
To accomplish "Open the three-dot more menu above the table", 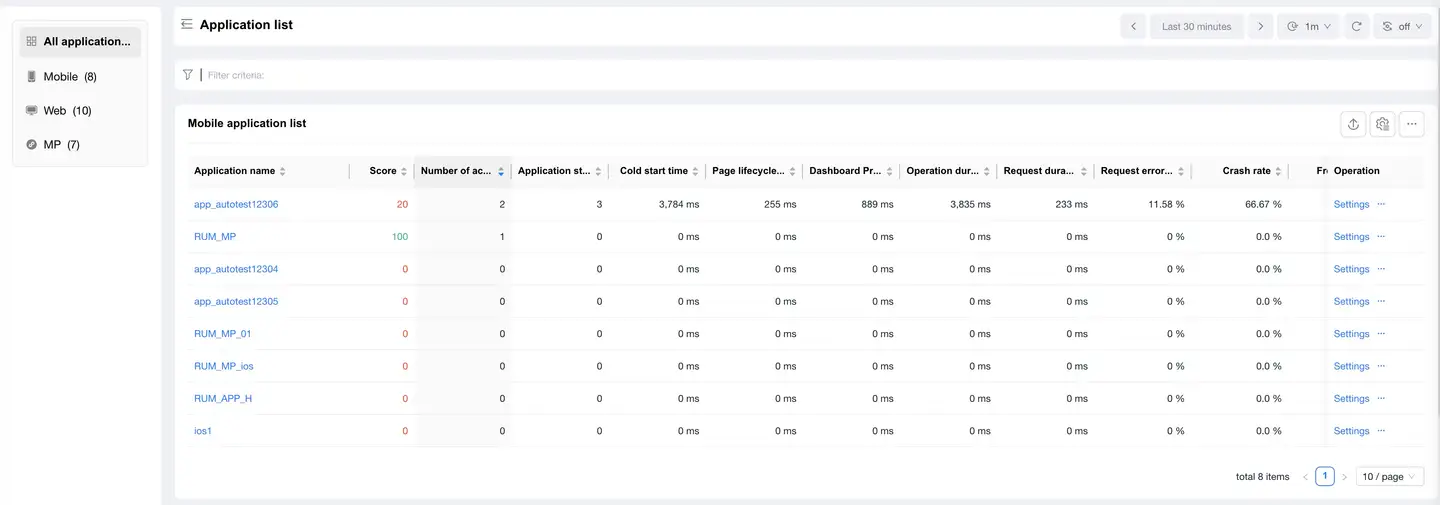I will click(x=1411, y=124).
